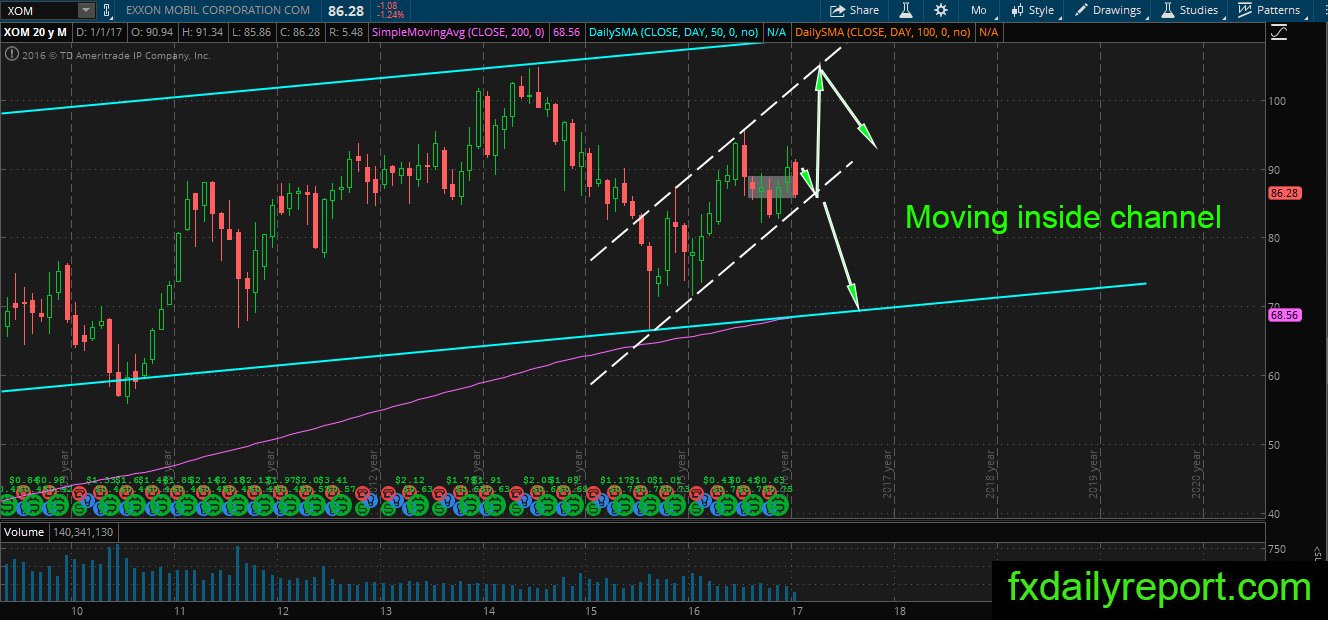Click the D: 1/1/17 date value

click(x=100, y=32)
